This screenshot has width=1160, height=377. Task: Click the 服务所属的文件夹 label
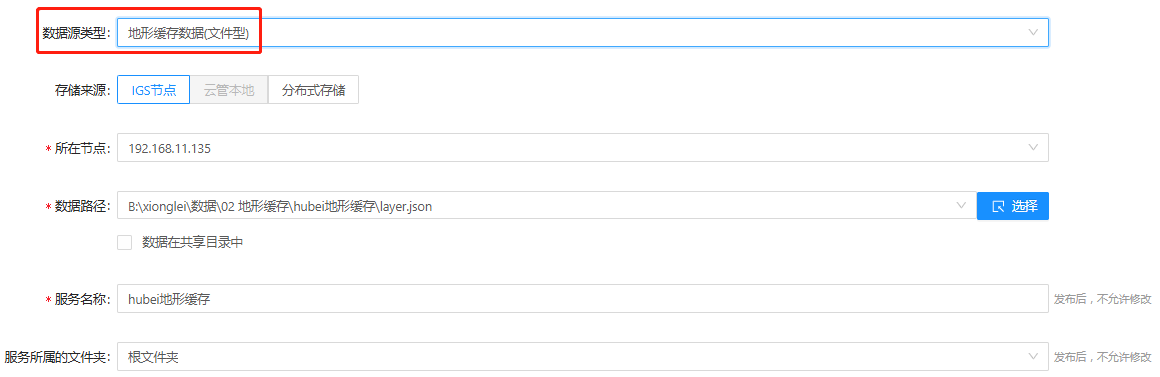click(x=58, y=357)
